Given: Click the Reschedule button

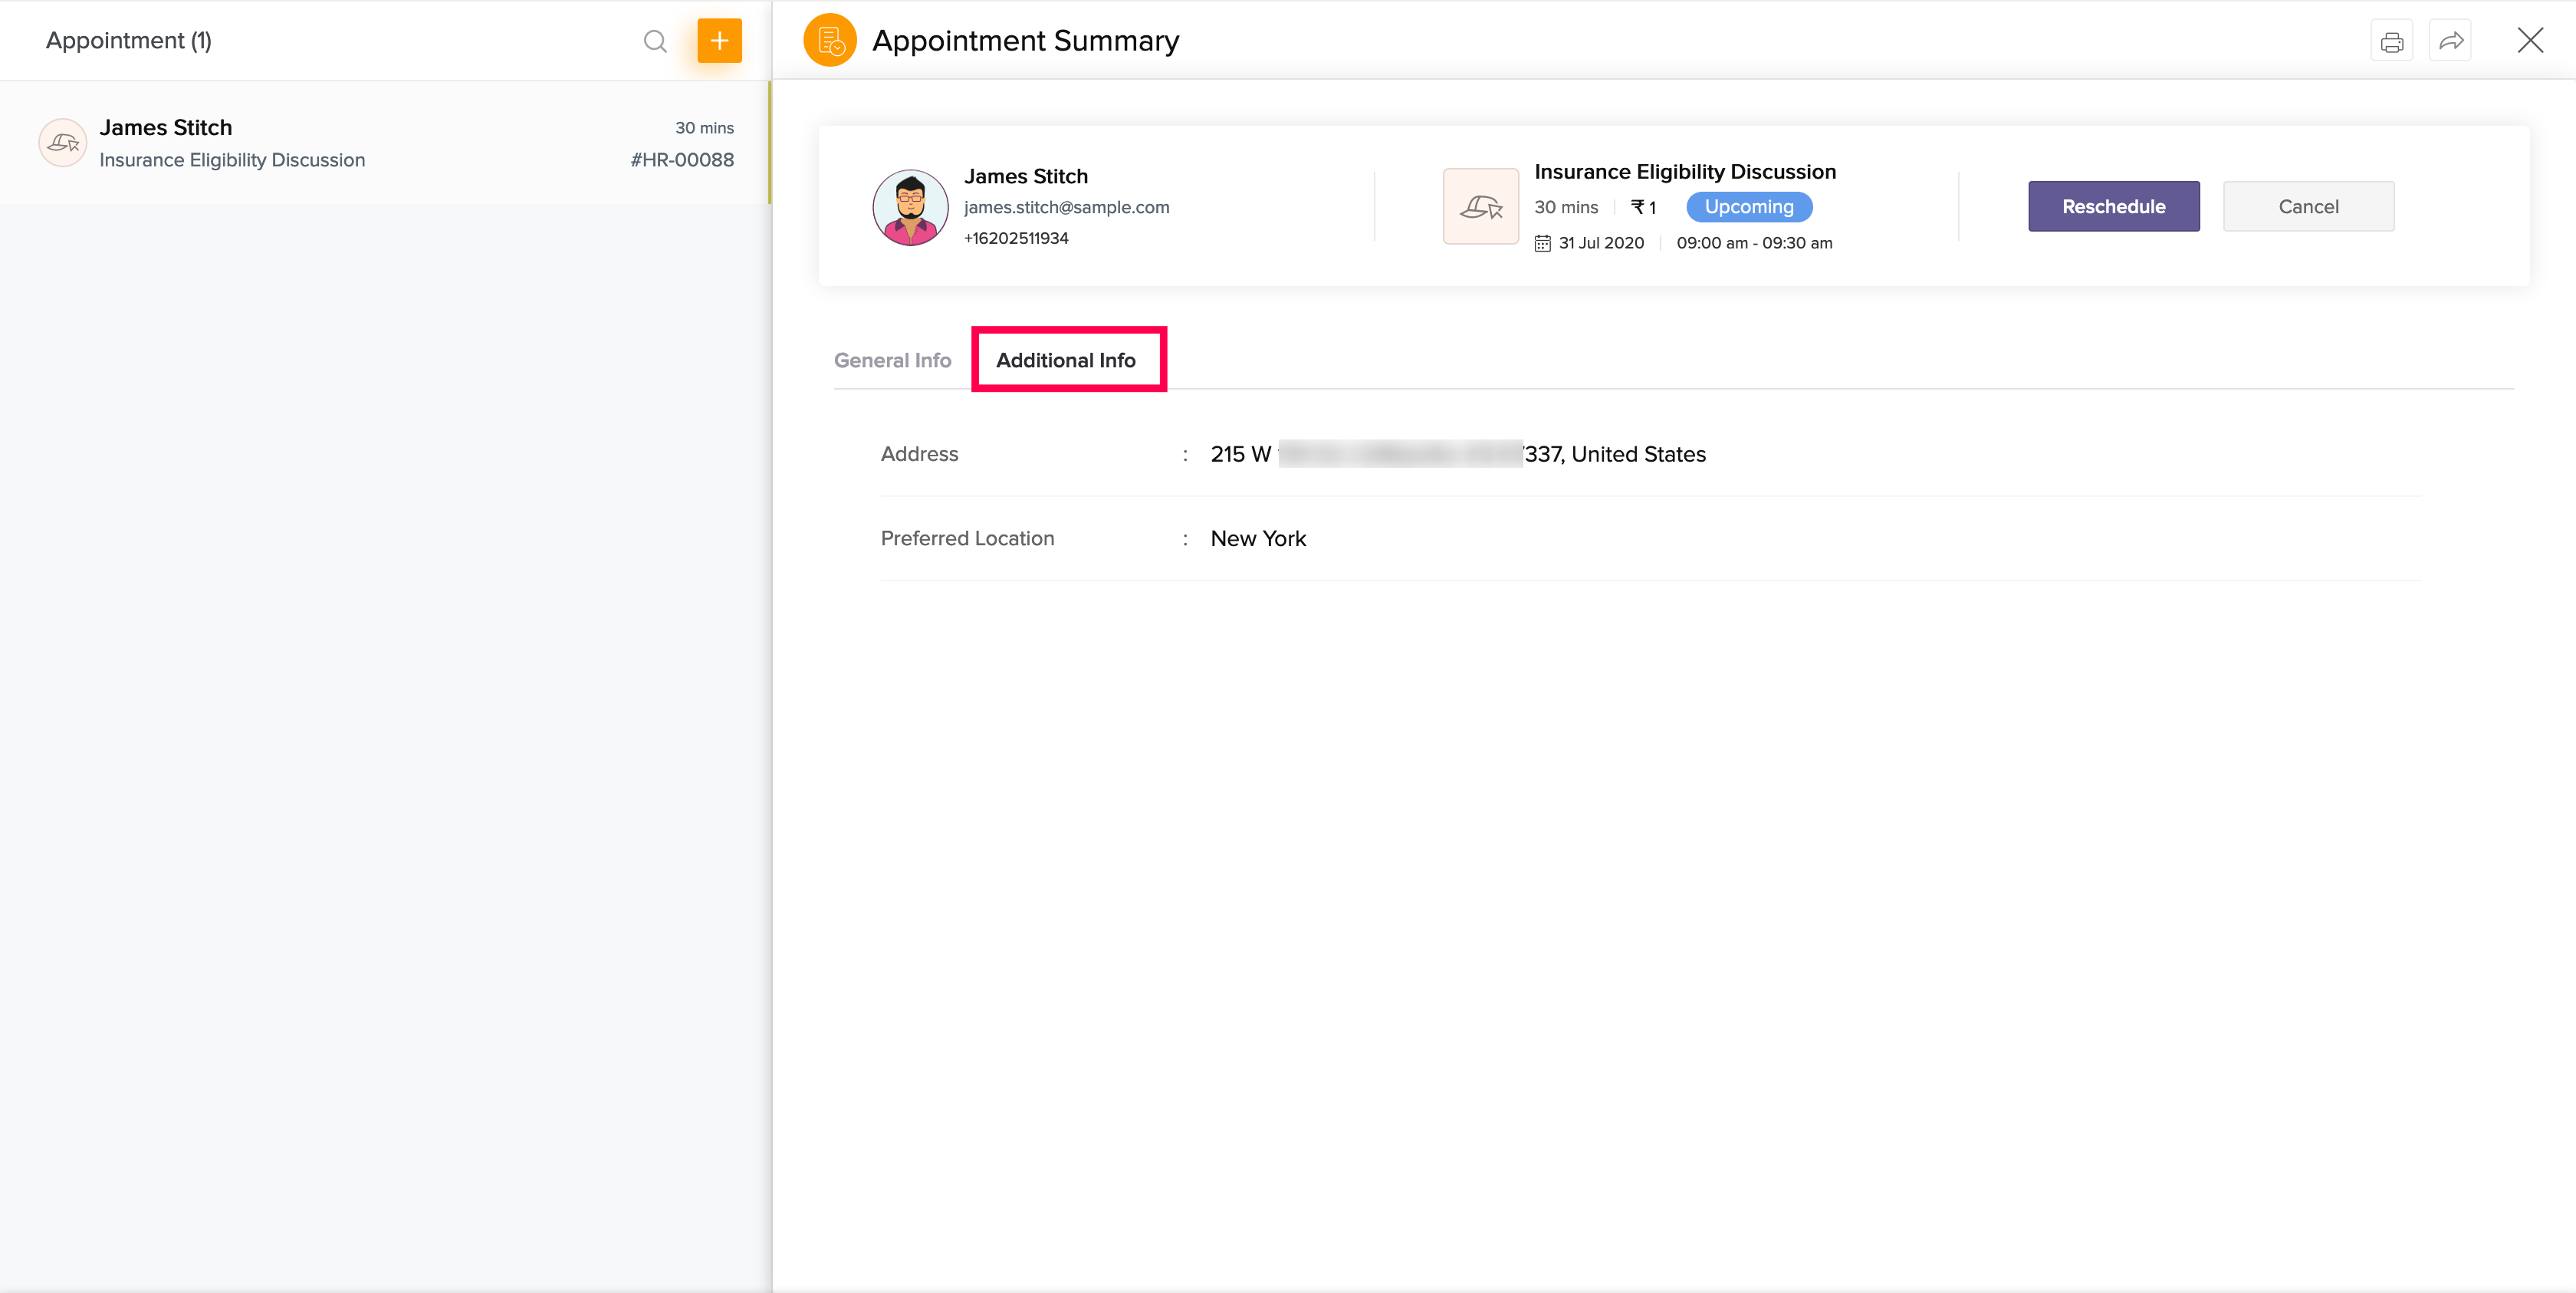Looking at the screenshot, I should (x=2113, y=206).
